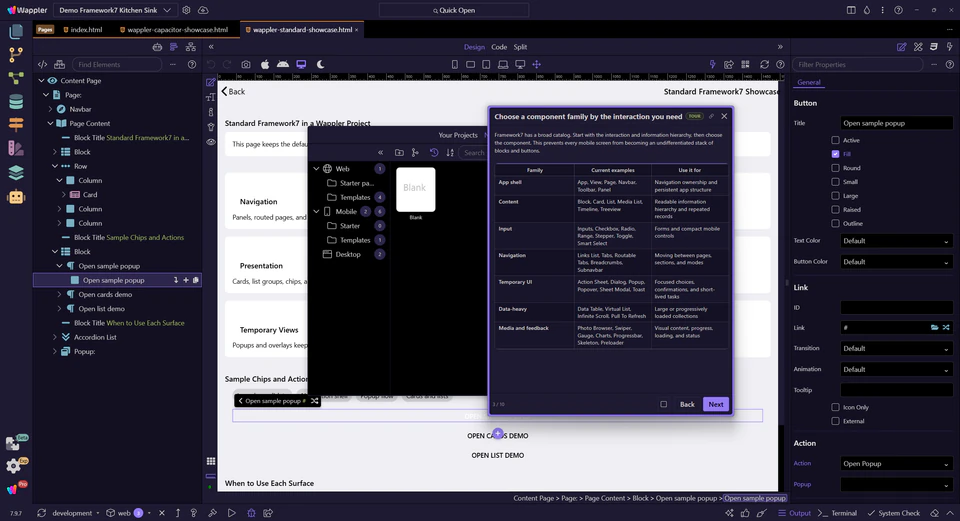
Task: Click the undo arrow in design toolbar
Action: pos(211,64)
